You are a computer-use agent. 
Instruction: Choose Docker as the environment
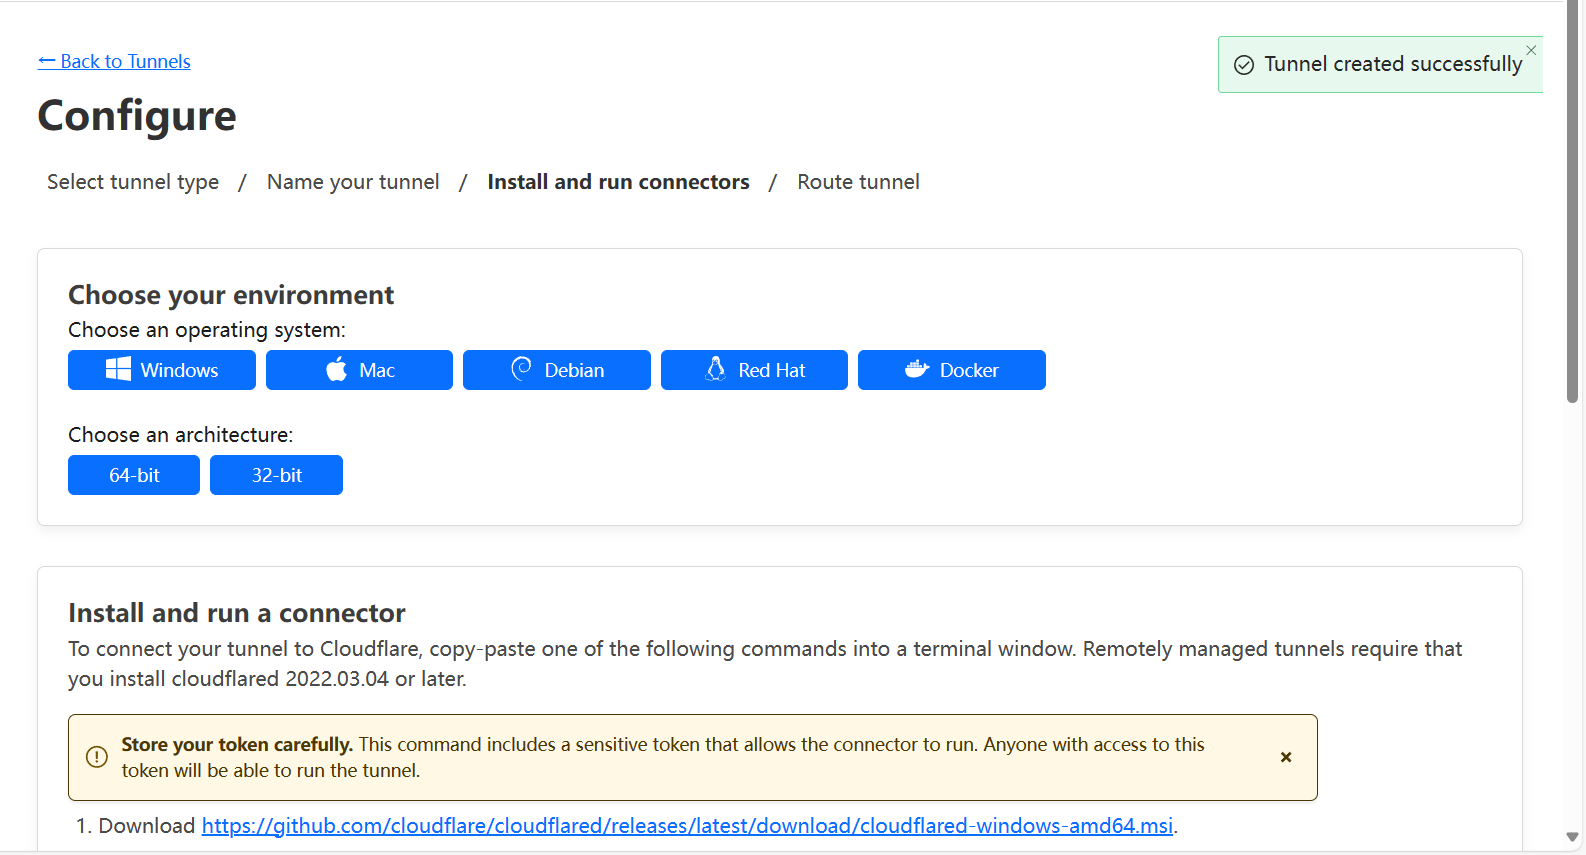pos(952,370)
